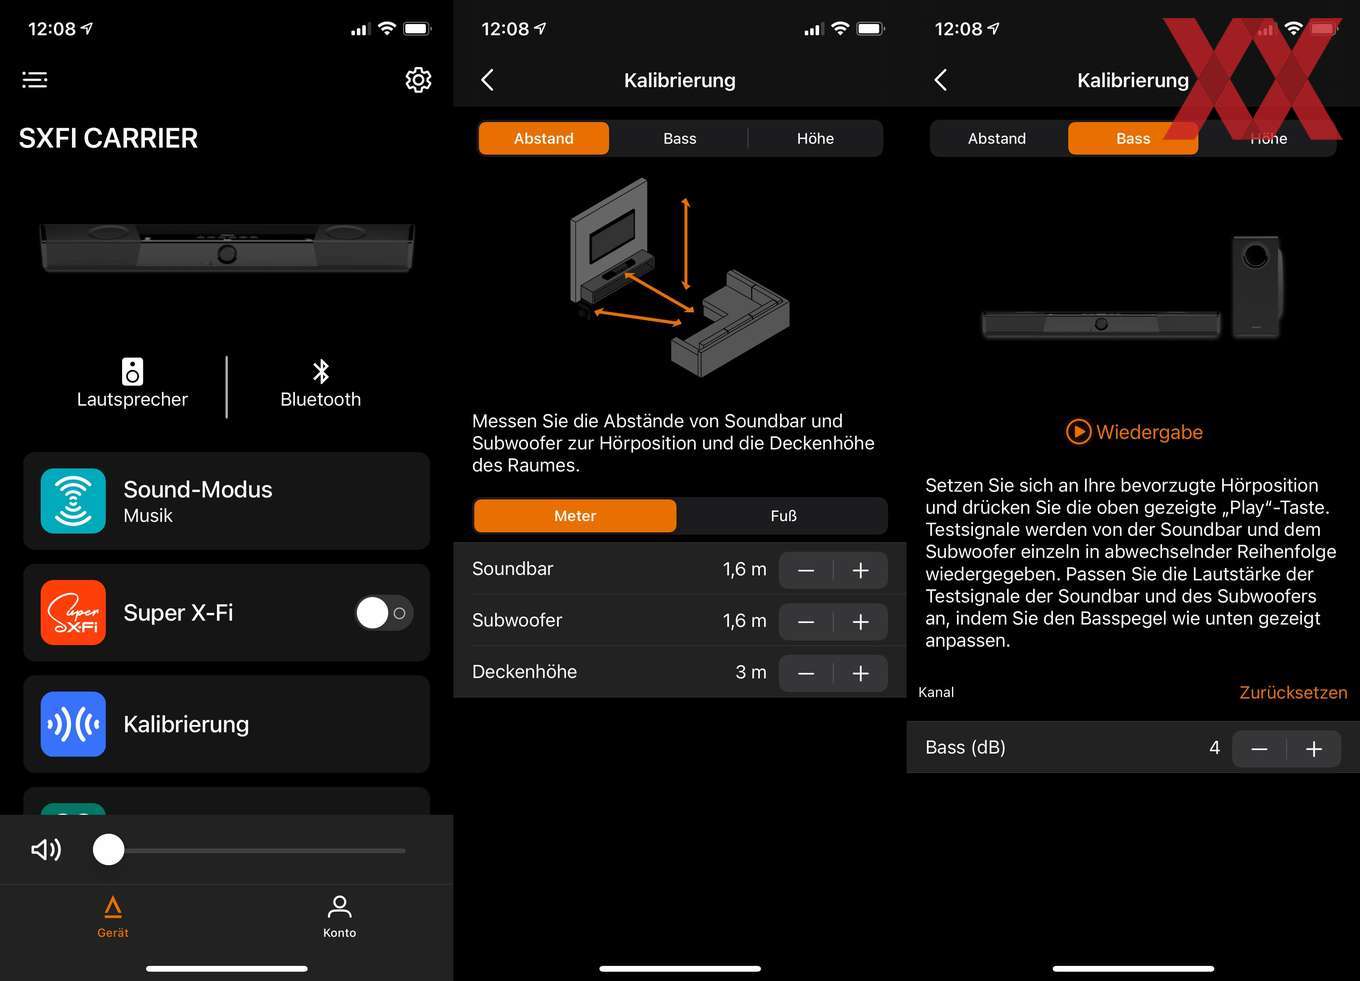This screenshot has height=981, width=1360.
Task: Decrease Bass (dB) with minus
Action: pos(1259,749)
